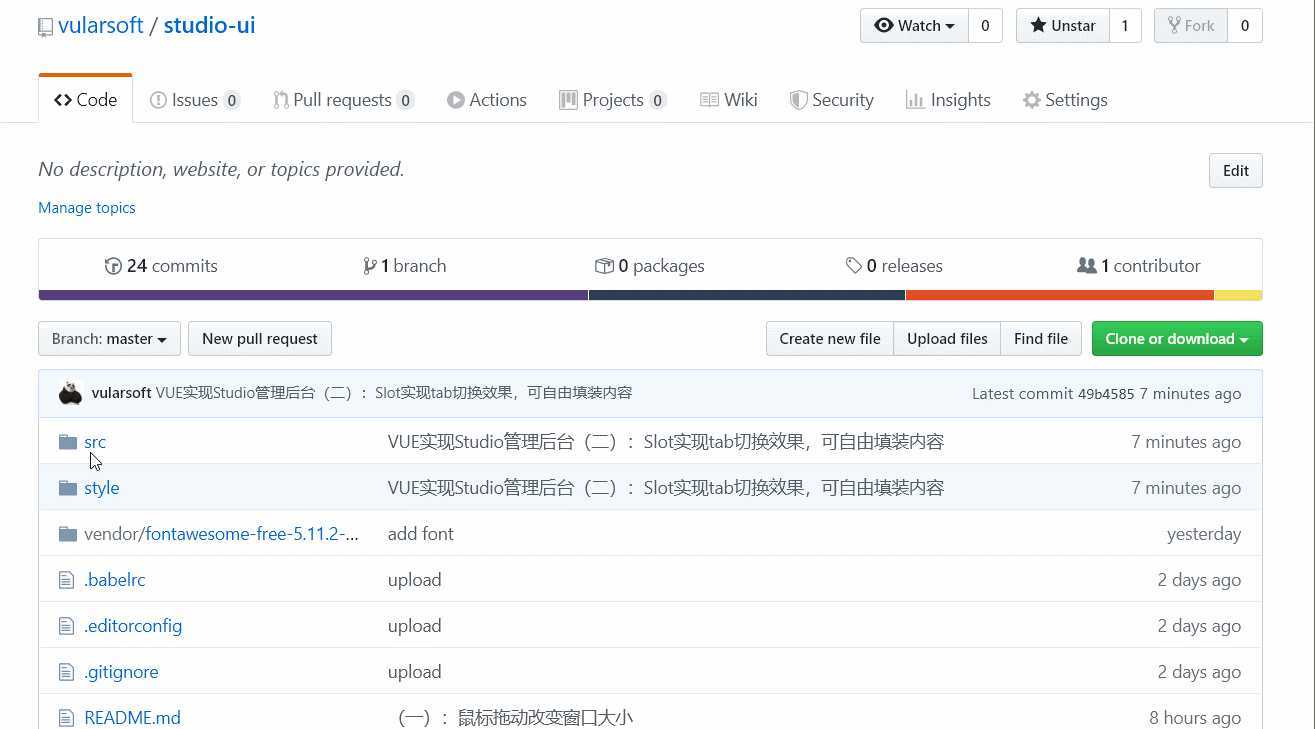Open the 0 packages link
The height and width of the screenshot is (729, 1315).
pos(650,266)
